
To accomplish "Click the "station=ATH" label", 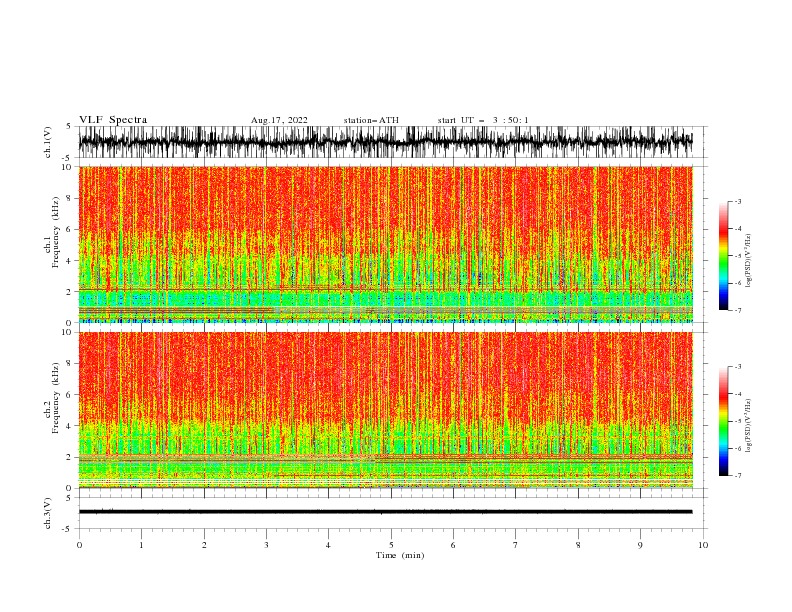I will [371, 120].
